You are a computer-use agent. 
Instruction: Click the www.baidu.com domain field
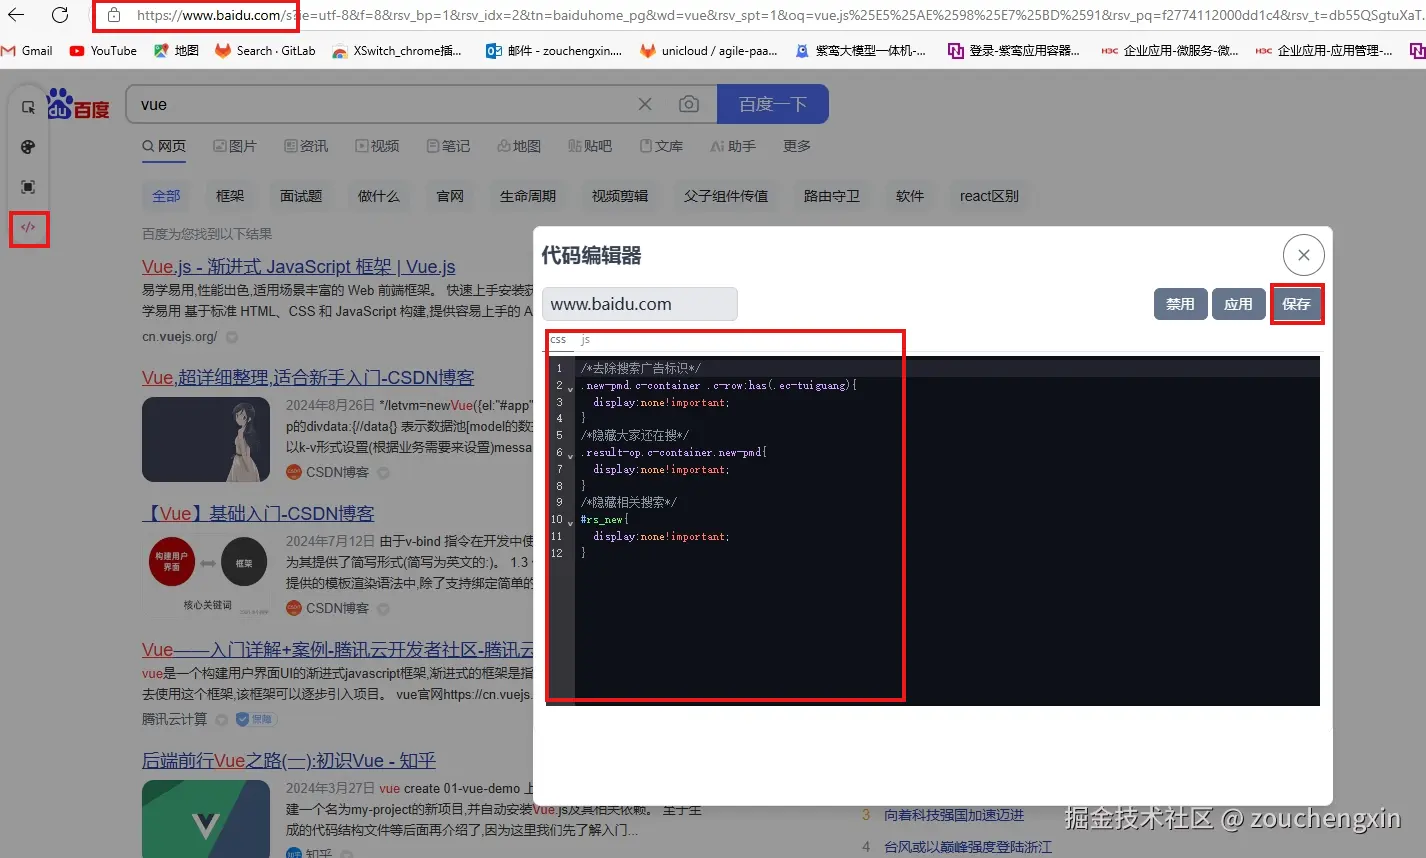pos(640,304)
